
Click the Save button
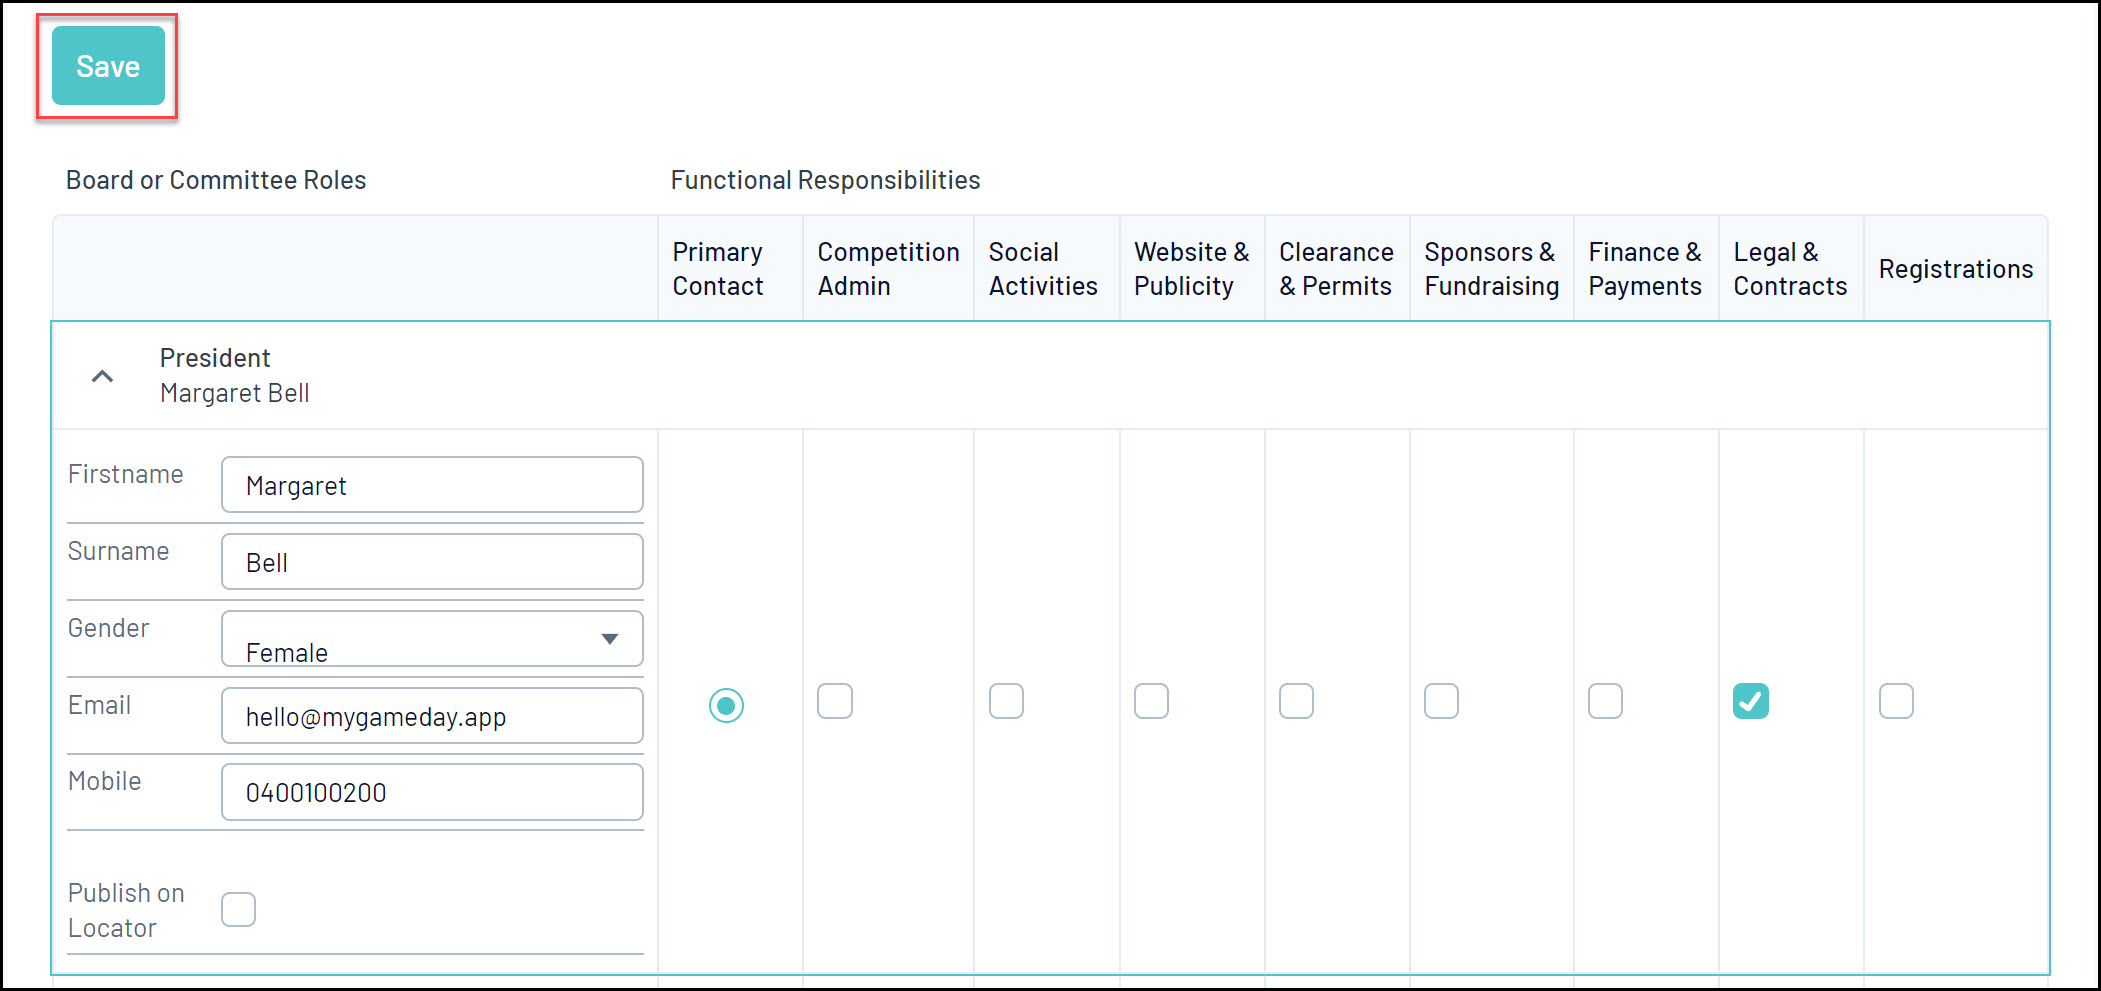click(x=108, y=66)
